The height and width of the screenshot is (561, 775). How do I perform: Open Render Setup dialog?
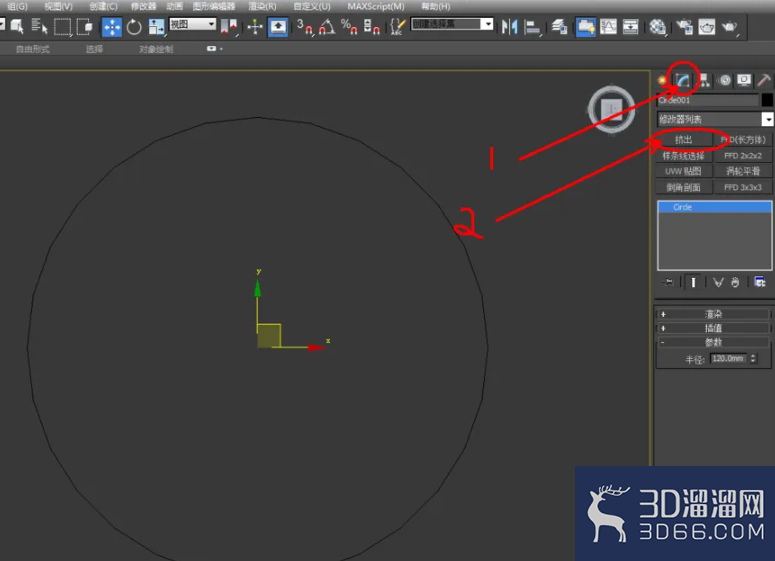click(685, 27)
